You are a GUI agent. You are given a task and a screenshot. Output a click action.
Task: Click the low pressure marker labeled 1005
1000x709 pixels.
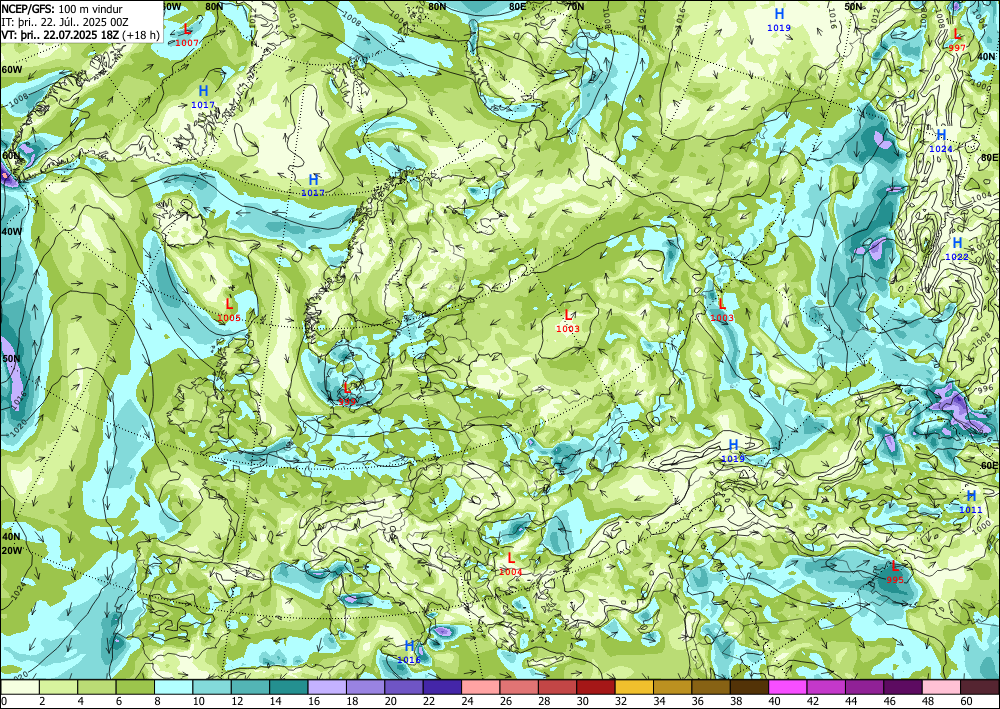(229, 310)
